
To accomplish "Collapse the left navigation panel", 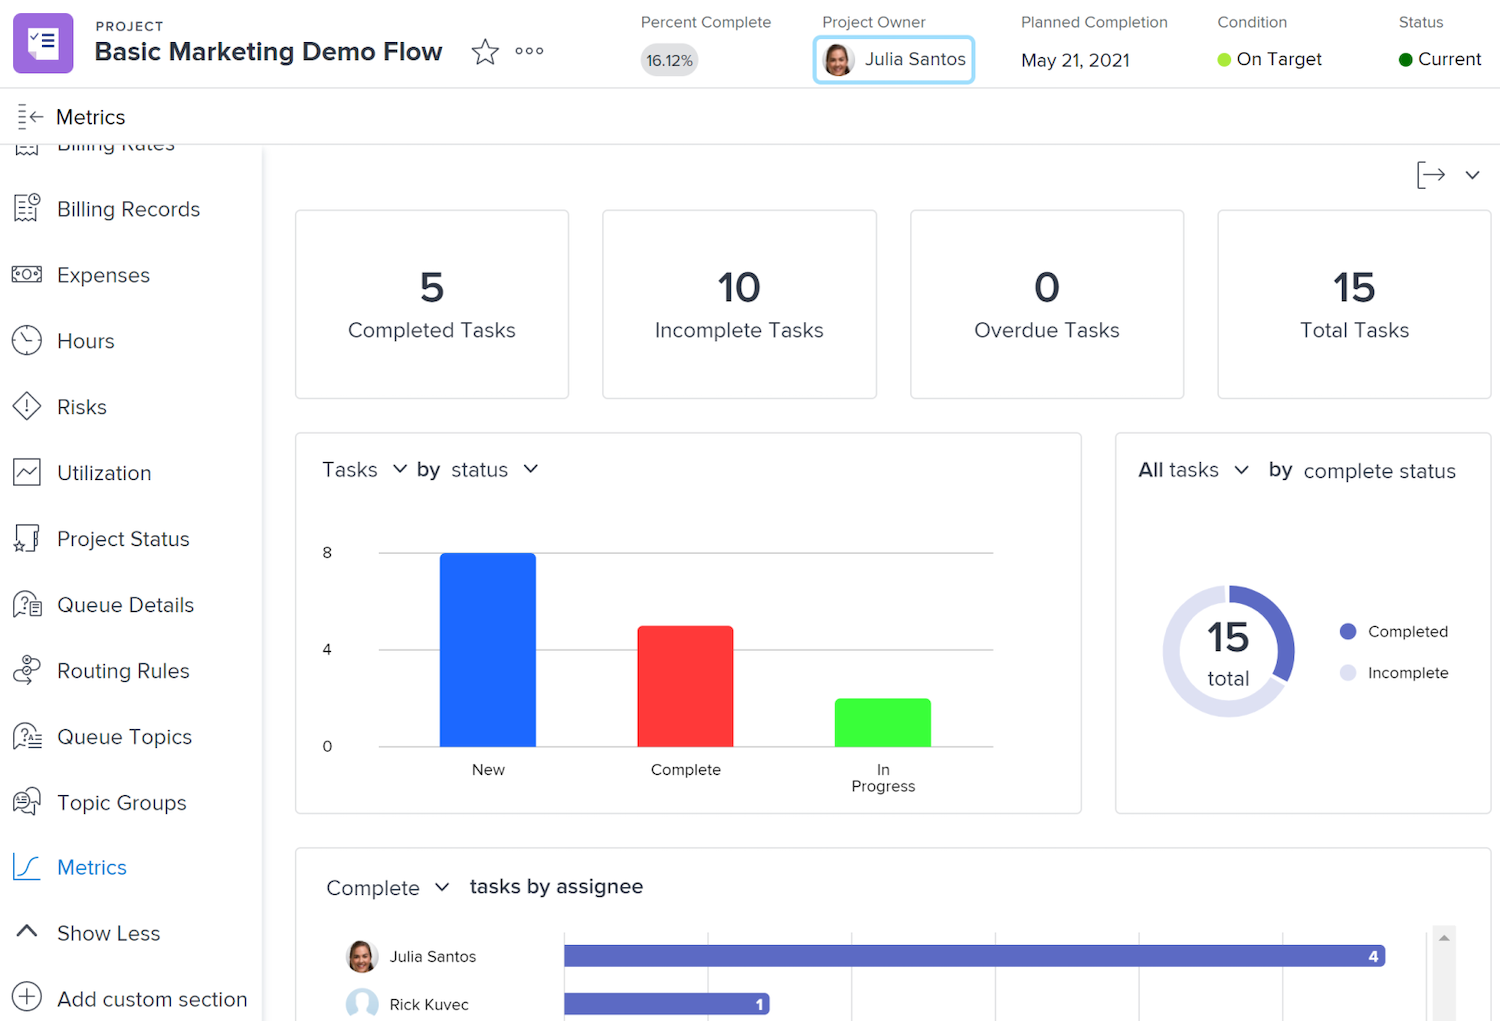I will [30, 116].
